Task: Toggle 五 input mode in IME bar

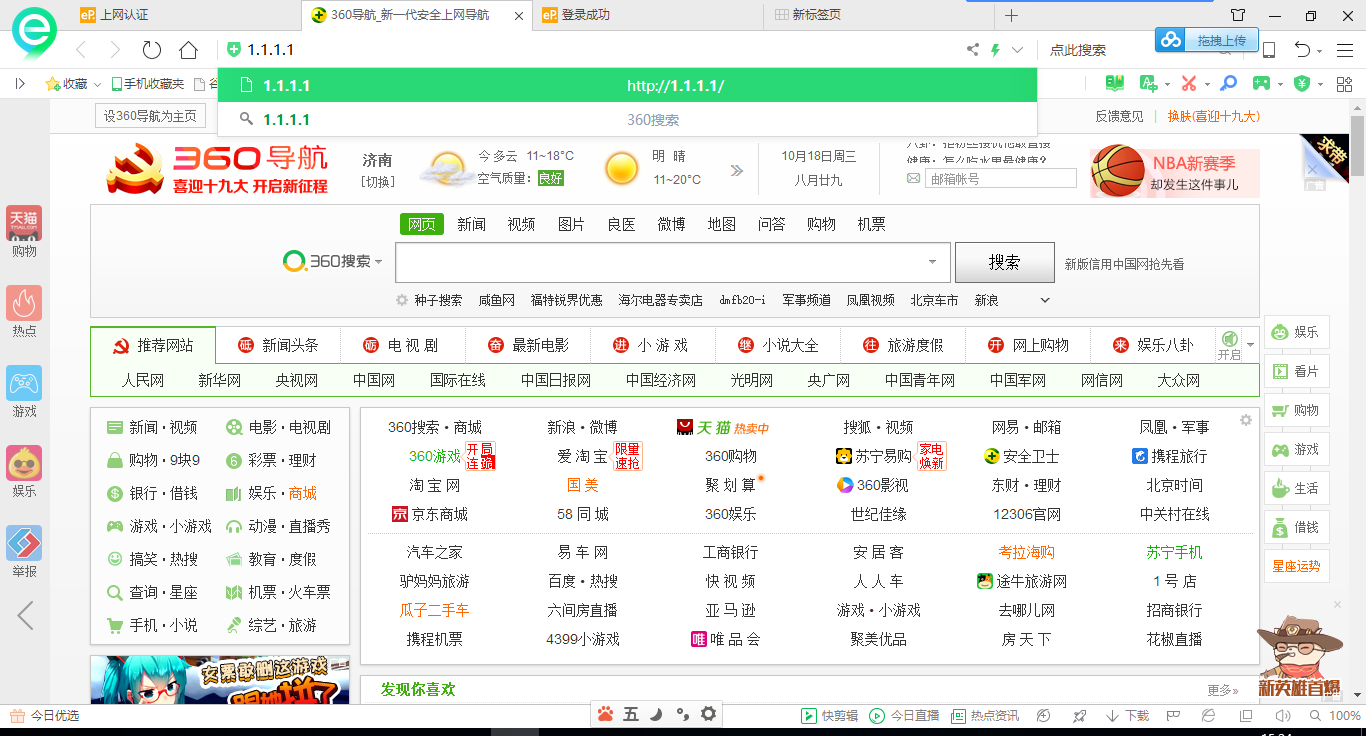Action: coord(631,714)
